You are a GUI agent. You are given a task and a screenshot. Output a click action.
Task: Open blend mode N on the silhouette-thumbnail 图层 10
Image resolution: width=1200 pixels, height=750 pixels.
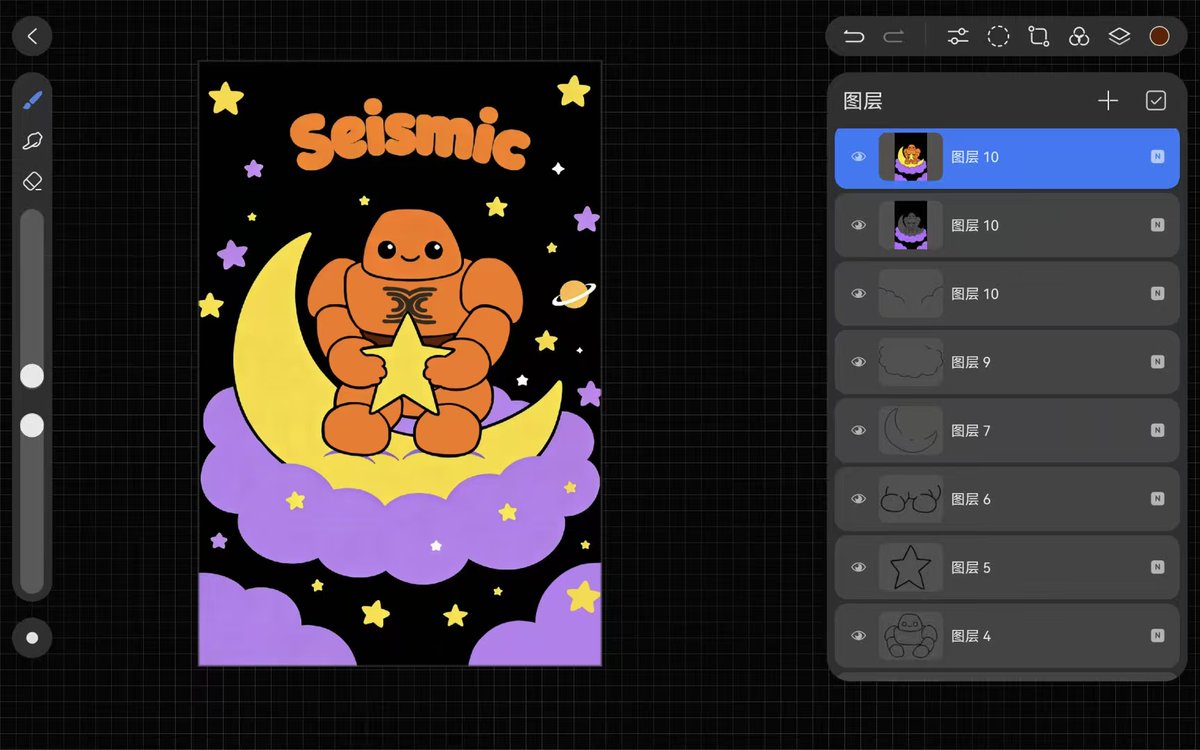(1157, 225)
